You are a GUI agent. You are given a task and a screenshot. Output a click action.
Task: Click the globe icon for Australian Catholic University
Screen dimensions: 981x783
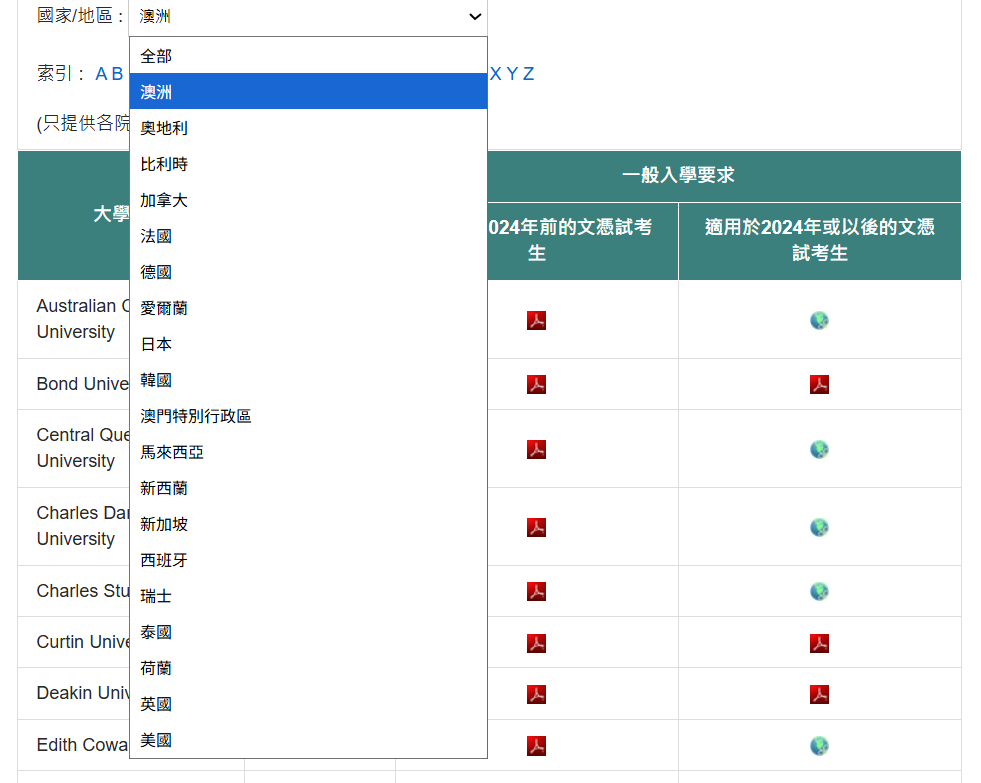coord(818,320)
